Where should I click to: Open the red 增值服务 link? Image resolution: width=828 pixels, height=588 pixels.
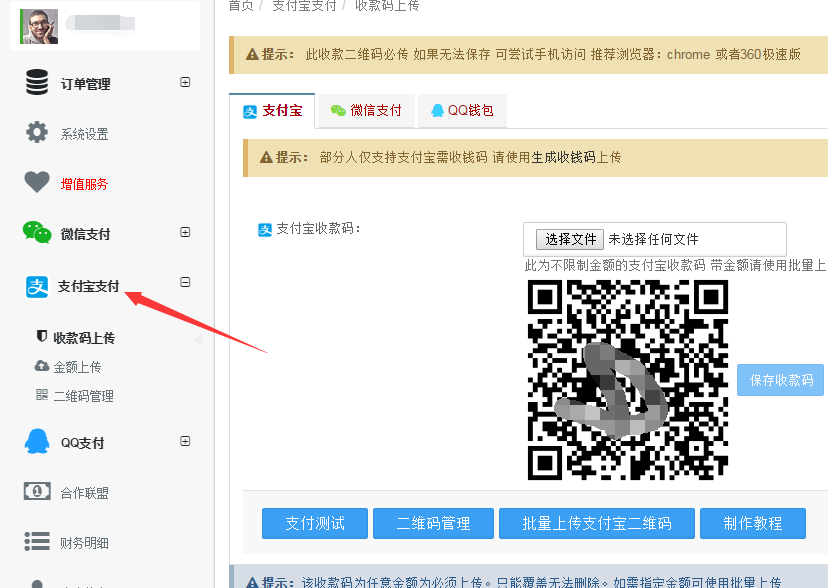(84, 184)
